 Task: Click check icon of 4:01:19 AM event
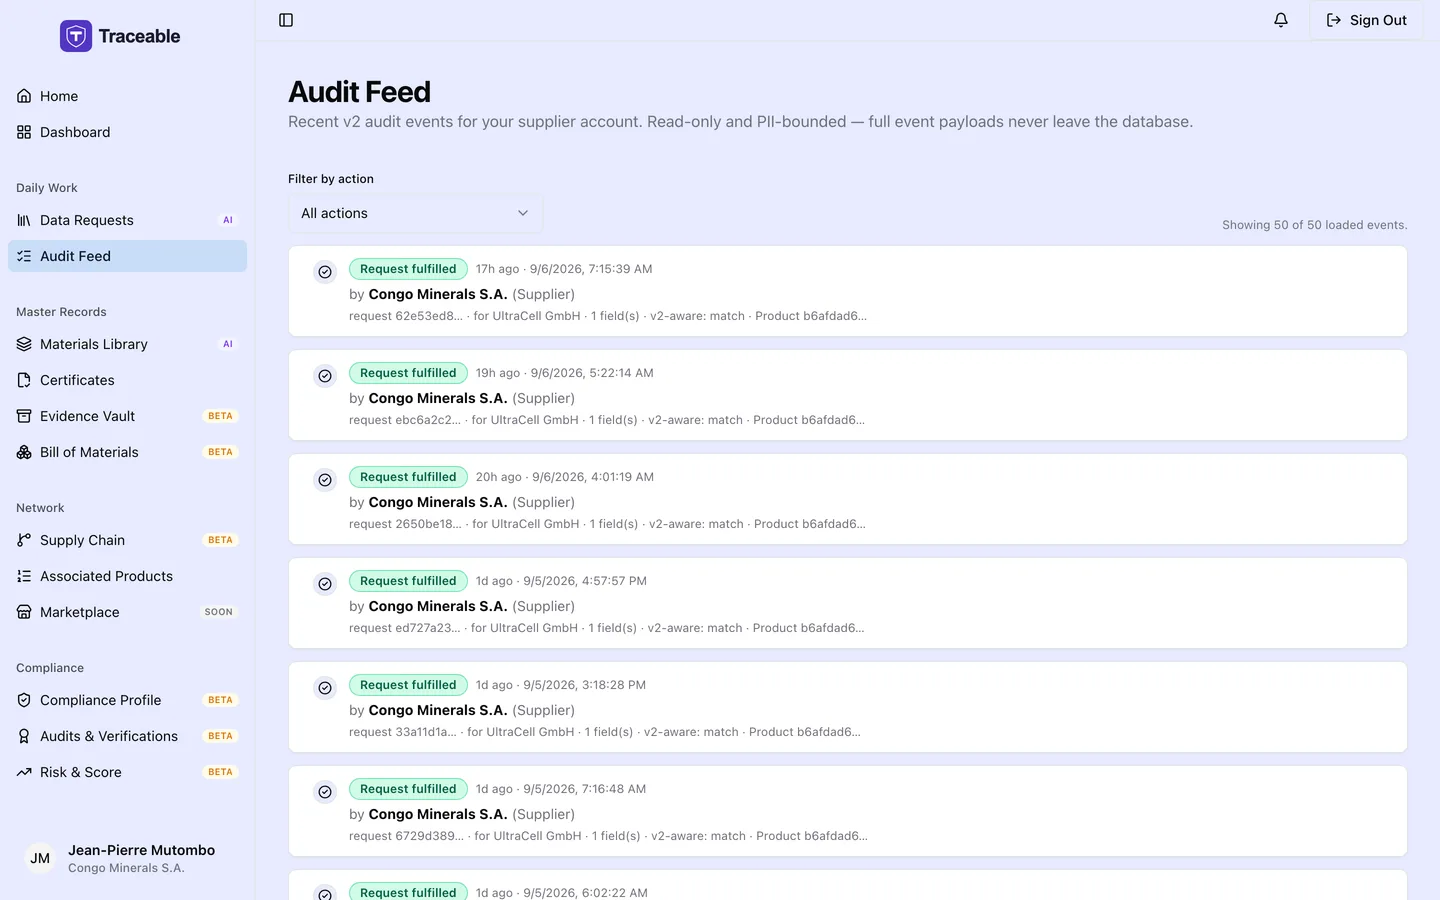325,480
